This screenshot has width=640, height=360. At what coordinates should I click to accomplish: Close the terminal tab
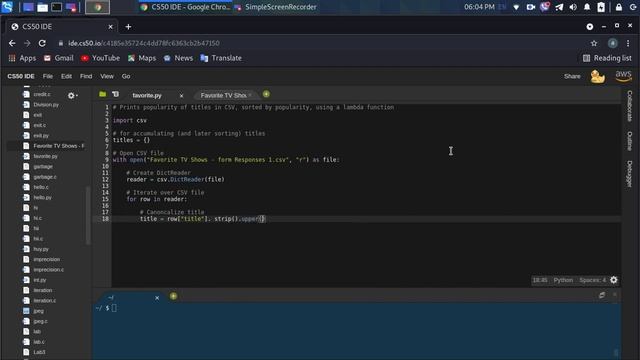coord(157,298)
